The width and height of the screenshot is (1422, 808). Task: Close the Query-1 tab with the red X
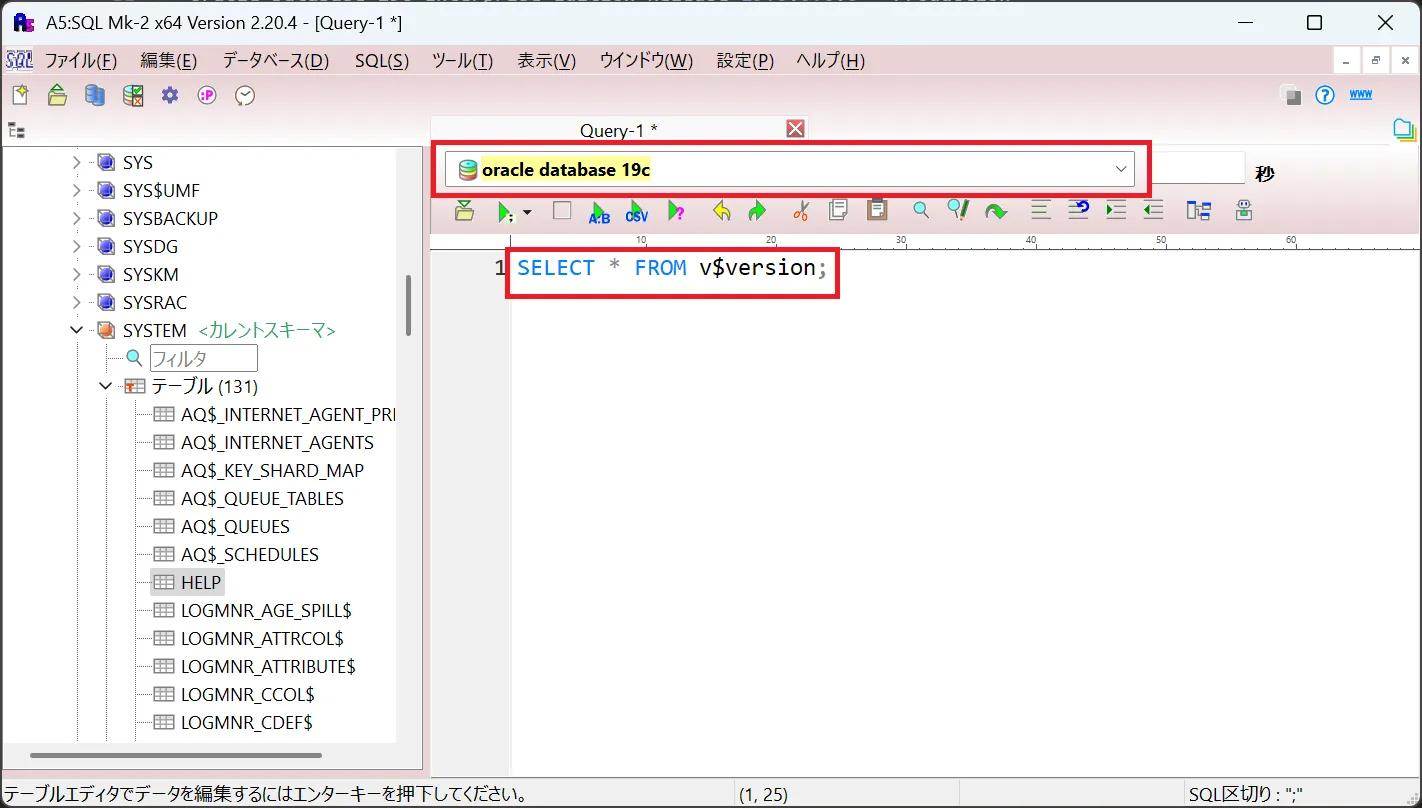[796, 128]
